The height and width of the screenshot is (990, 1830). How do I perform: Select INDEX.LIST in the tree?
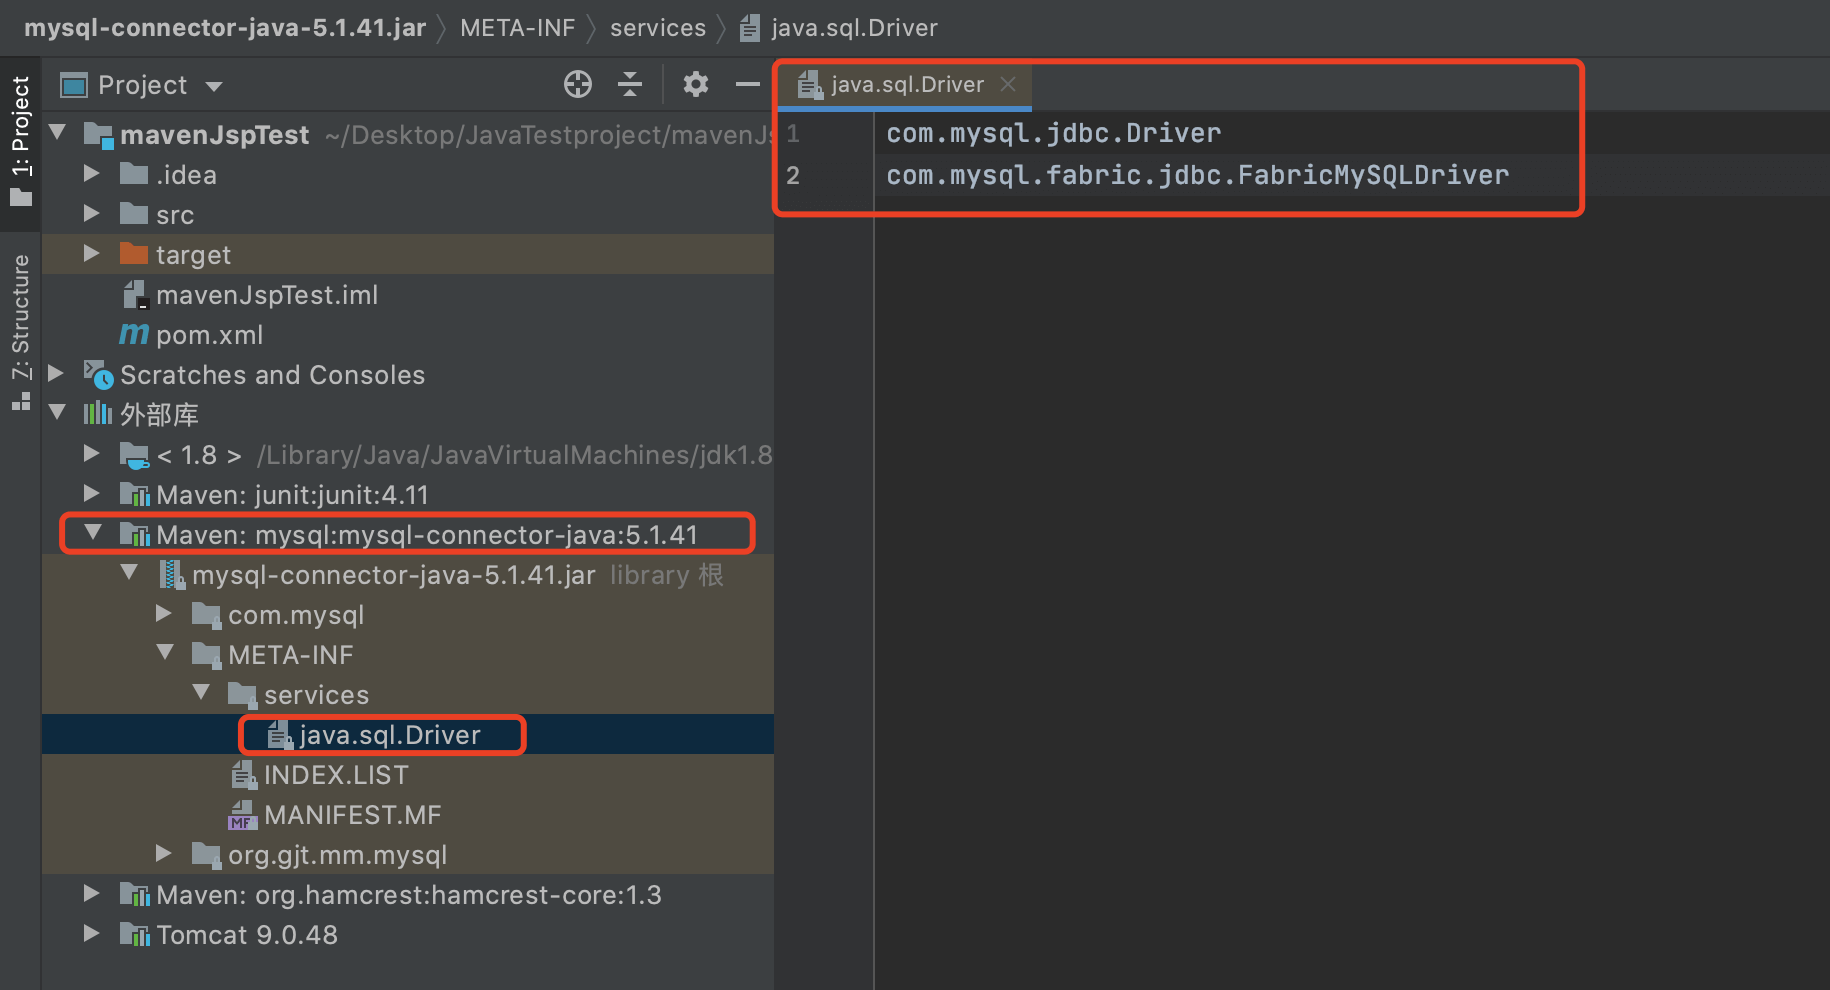pyautogui.click(x=336, y=775)
